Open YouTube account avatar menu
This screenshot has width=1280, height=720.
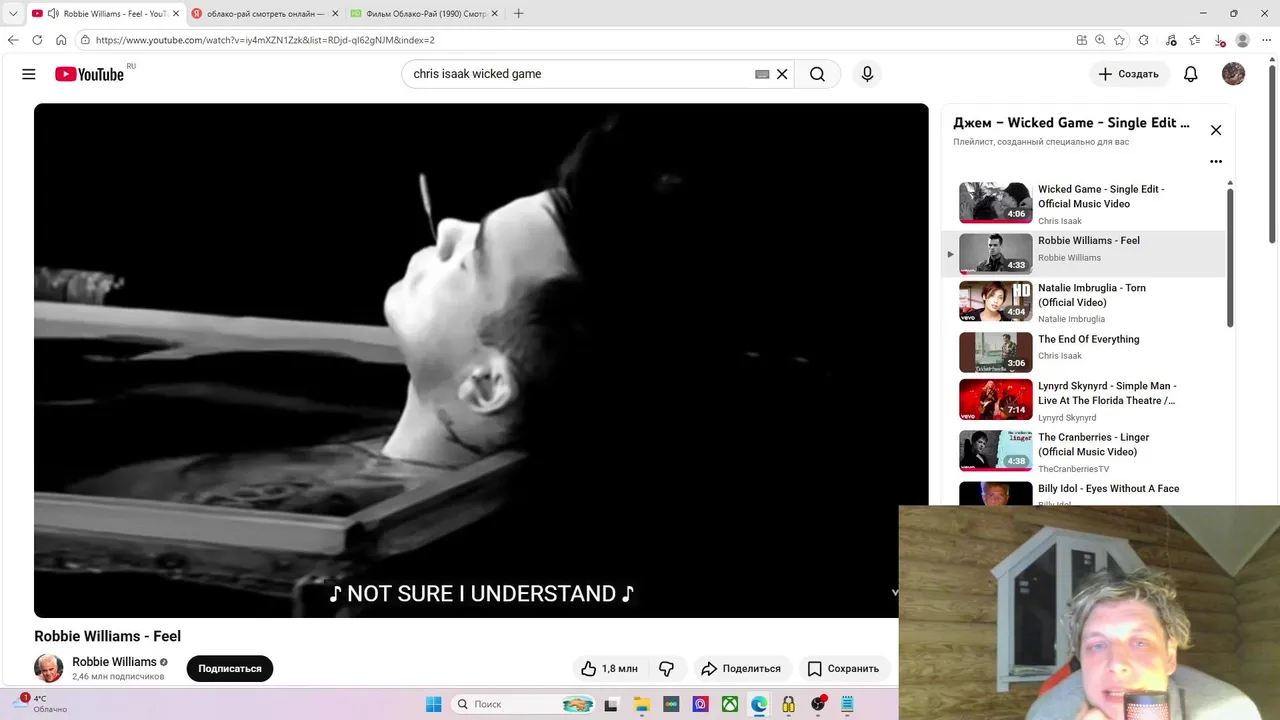click(x=1233, y=74)
